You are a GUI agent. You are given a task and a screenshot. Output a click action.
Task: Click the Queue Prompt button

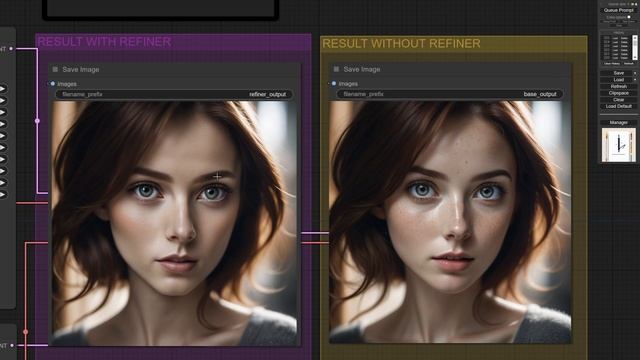coord(618,10)
